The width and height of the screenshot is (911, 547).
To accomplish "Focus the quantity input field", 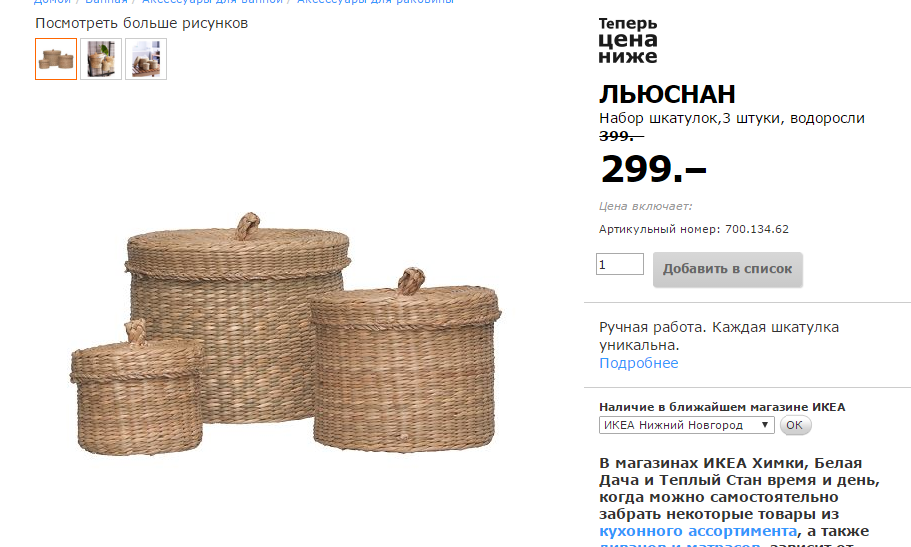I will [619, 264].
